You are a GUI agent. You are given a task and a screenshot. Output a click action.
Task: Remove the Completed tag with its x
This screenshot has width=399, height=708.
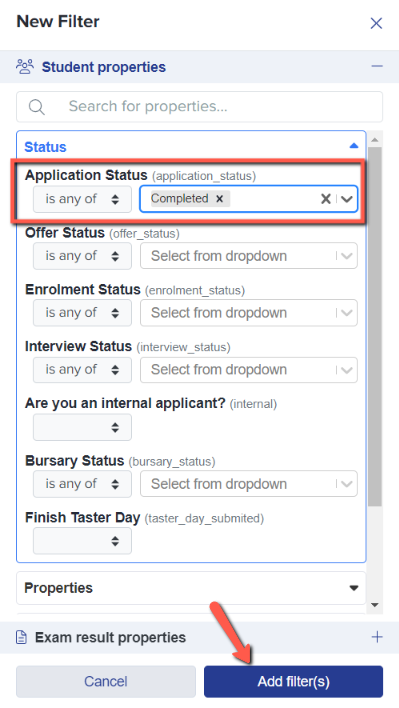219,199
